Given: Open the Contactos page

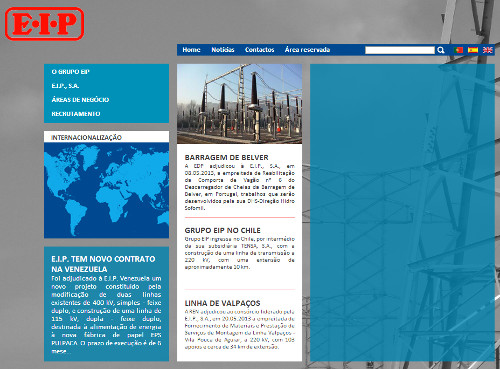Looking at the screenshot, I should [x=259, y=50].
